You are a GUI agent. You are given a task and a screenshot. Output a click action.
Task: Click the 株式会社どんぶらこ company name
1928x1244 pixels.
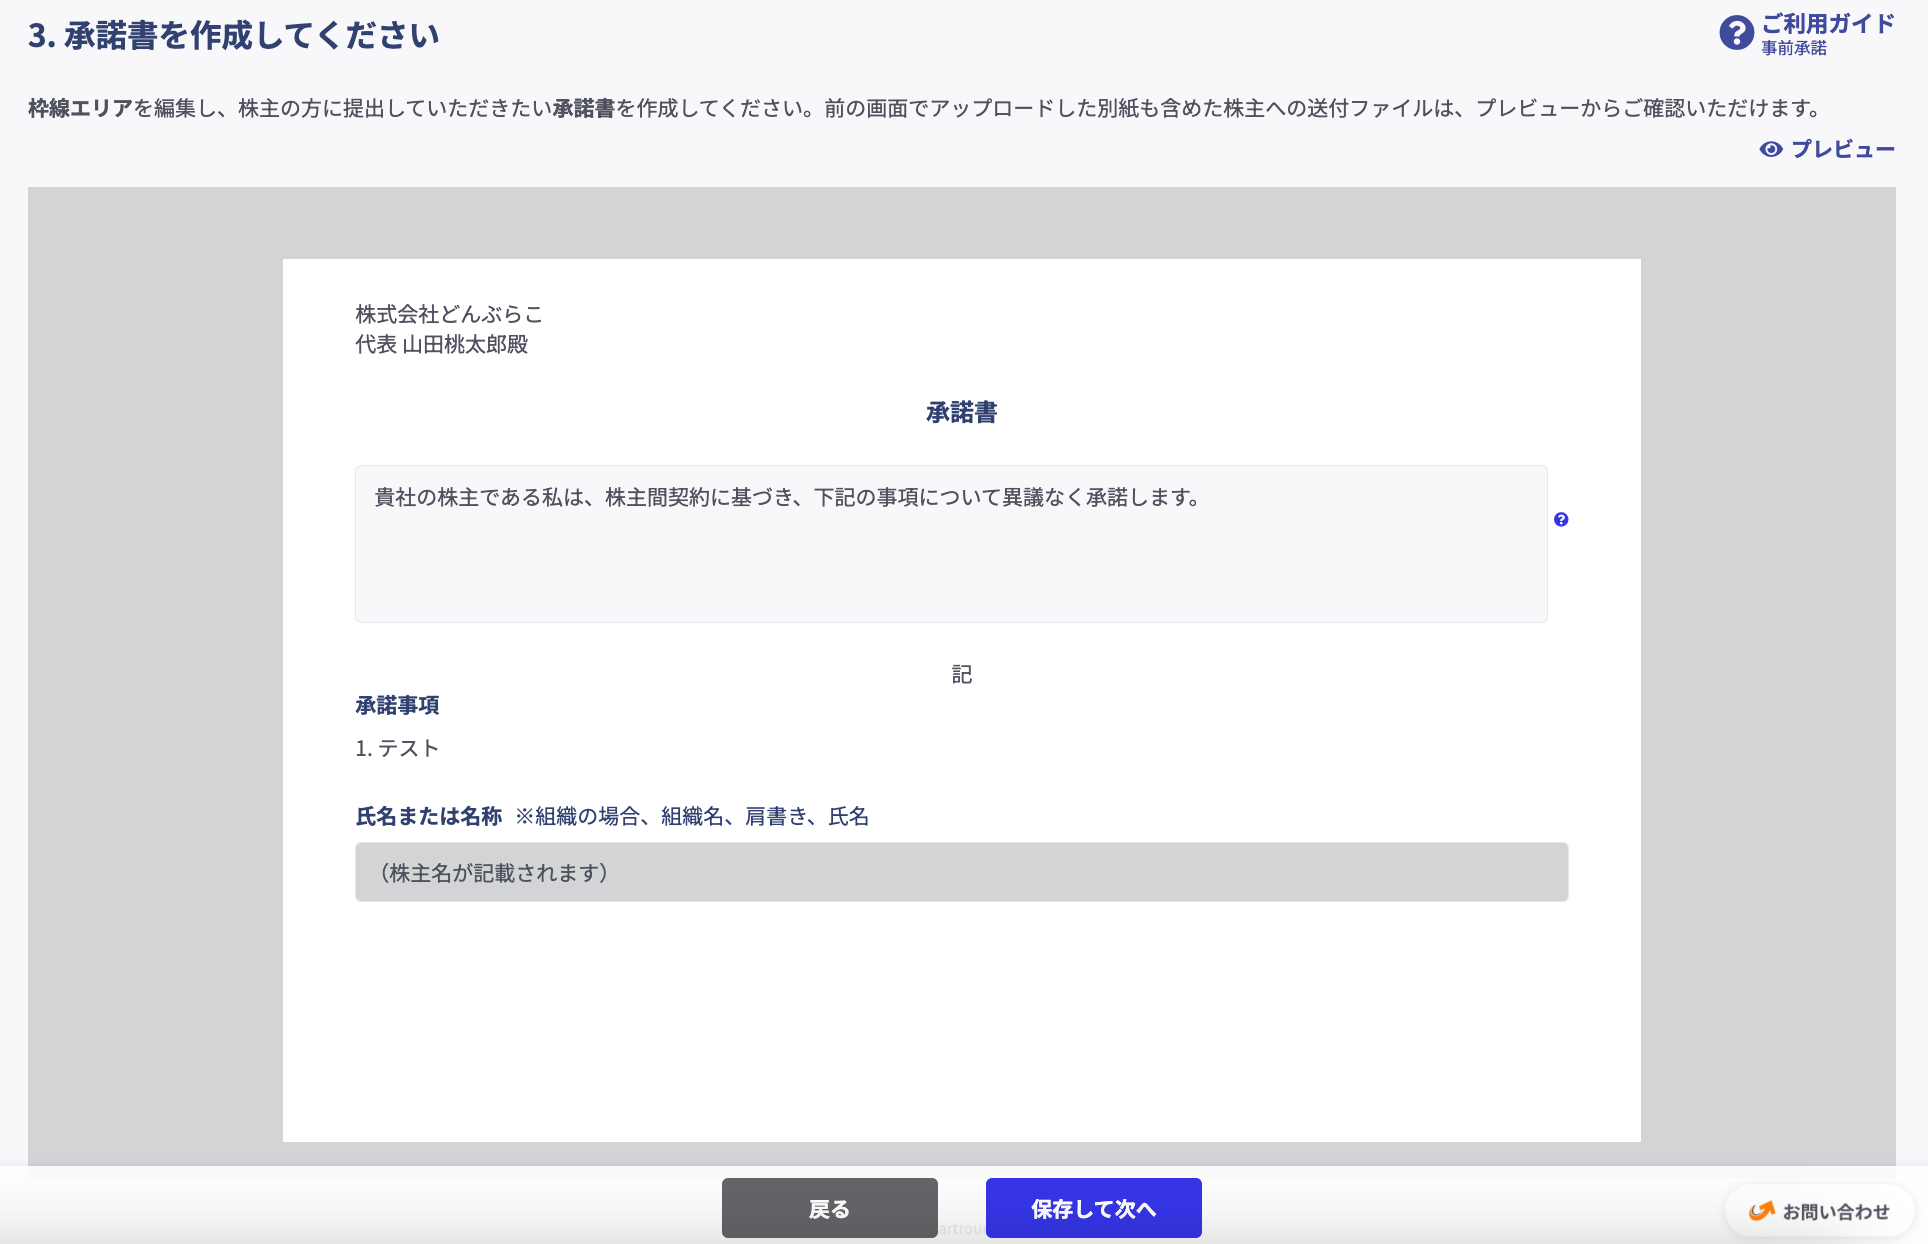(449, 315)
